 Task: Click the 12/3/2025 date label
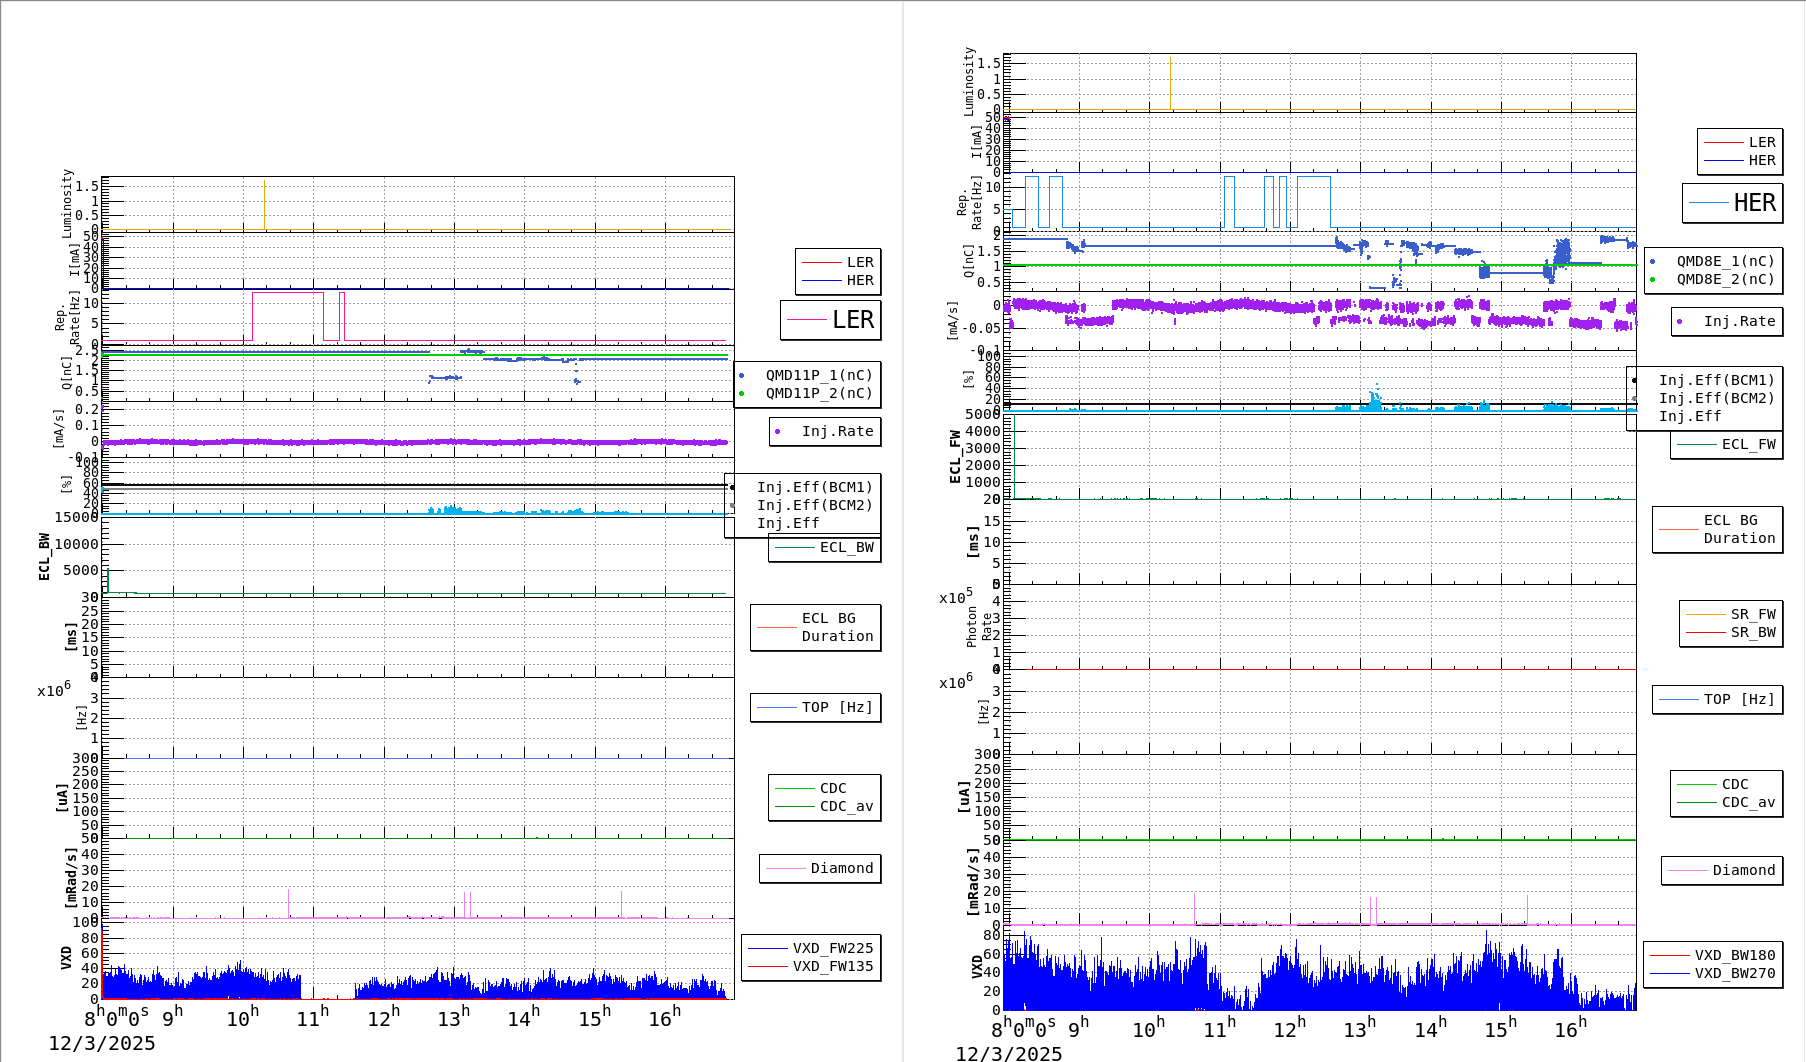pos(102,1043)
